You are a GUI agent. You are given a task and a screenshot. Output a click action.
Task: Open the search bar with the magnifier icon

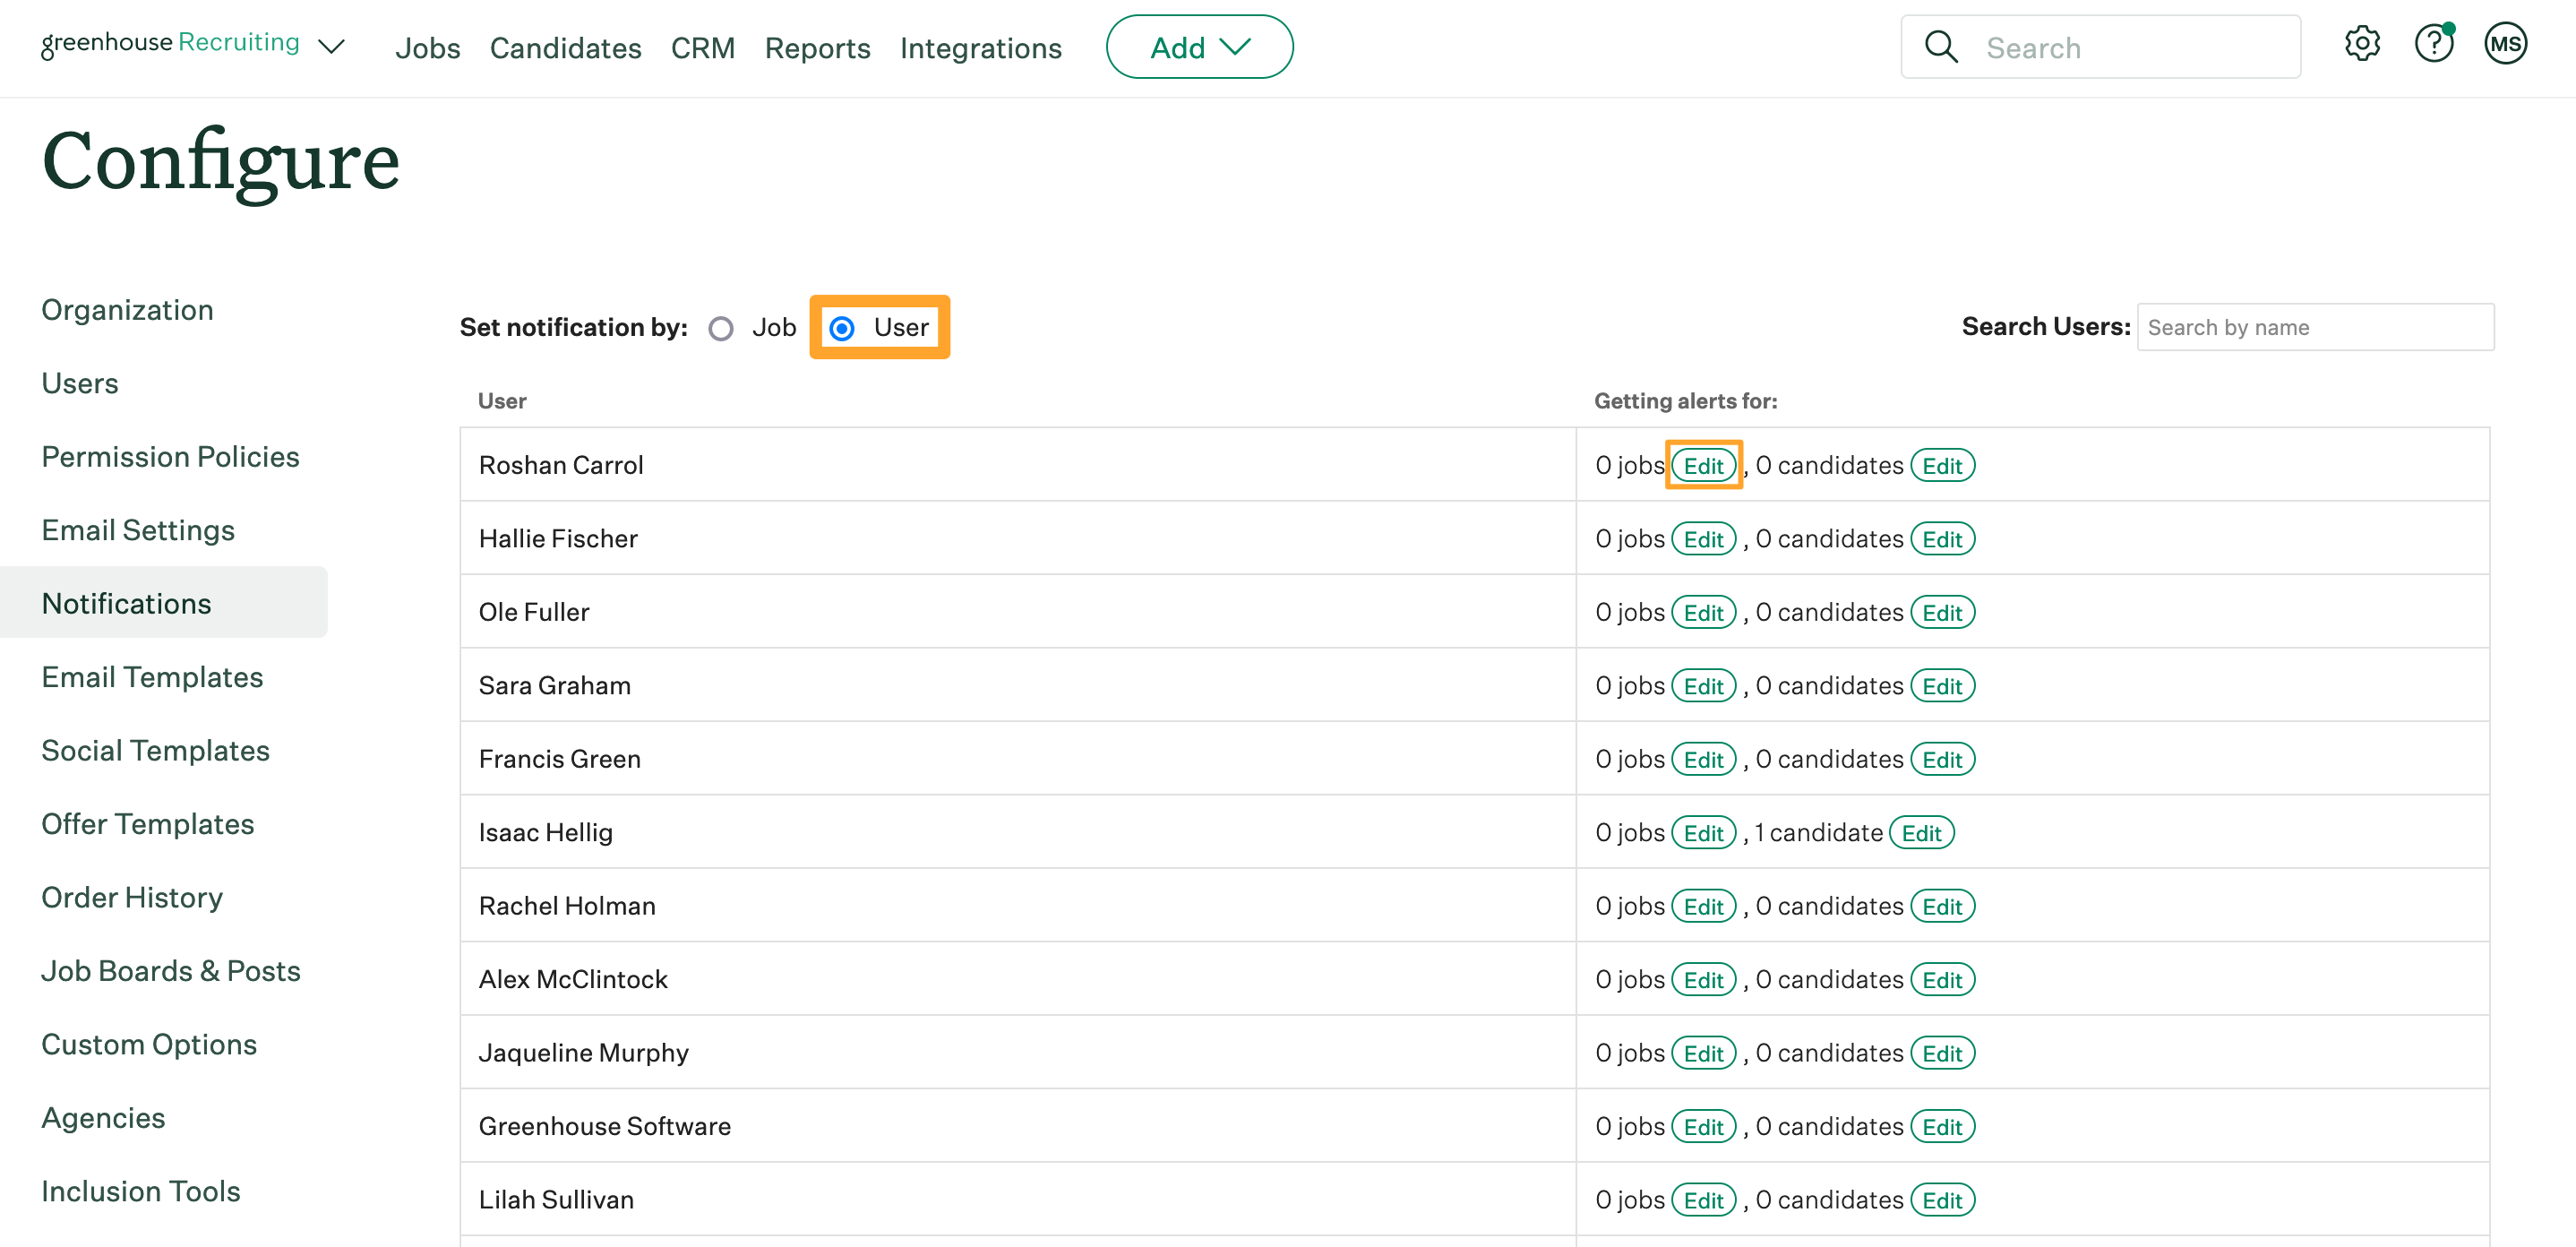1941,46
